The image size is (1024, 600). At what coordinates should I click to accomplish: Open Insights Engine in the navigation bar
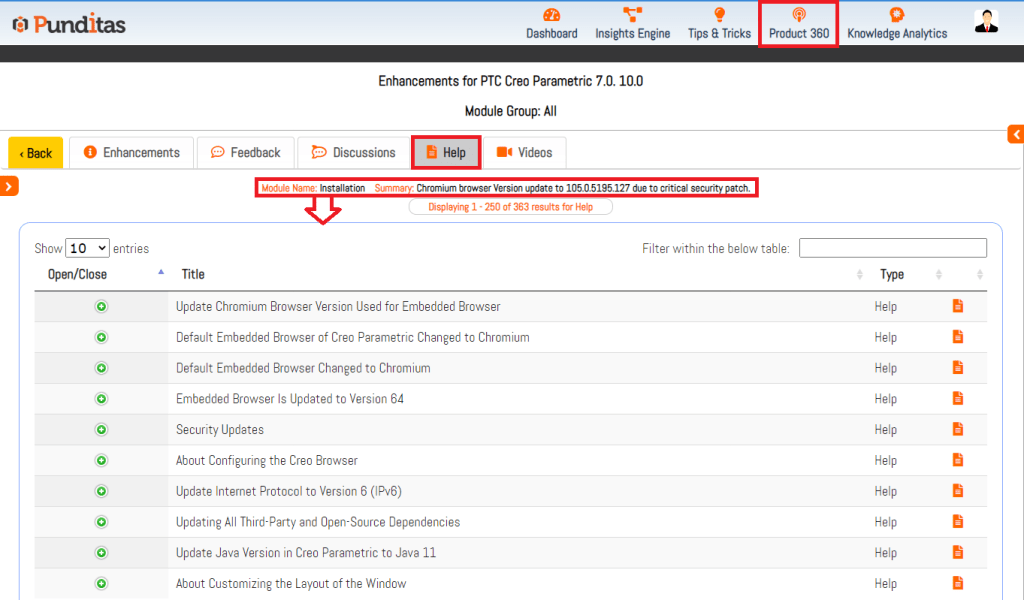[632, 23]
